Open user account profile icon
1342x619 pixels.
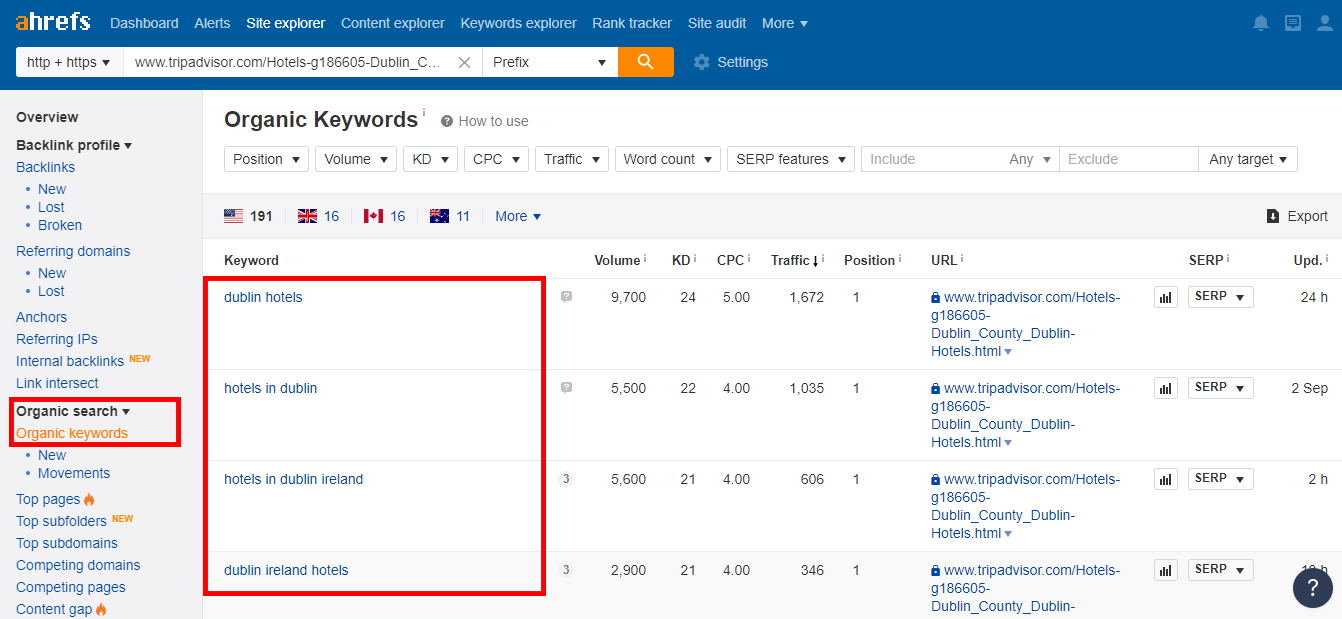(x=1324, y=23)
